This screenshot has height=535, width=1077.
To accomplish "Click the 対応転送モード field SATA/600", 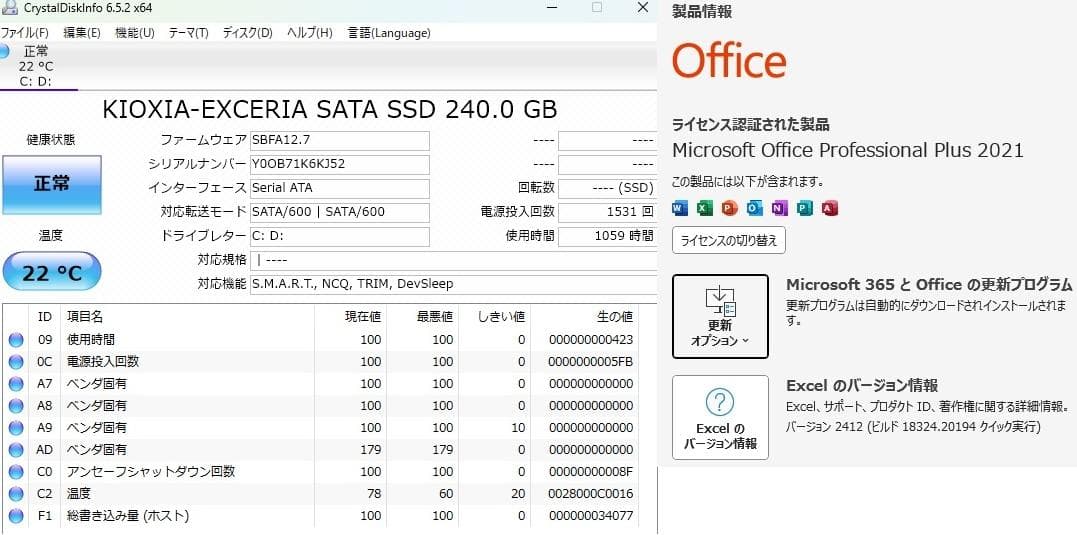I will coord(340,212).
